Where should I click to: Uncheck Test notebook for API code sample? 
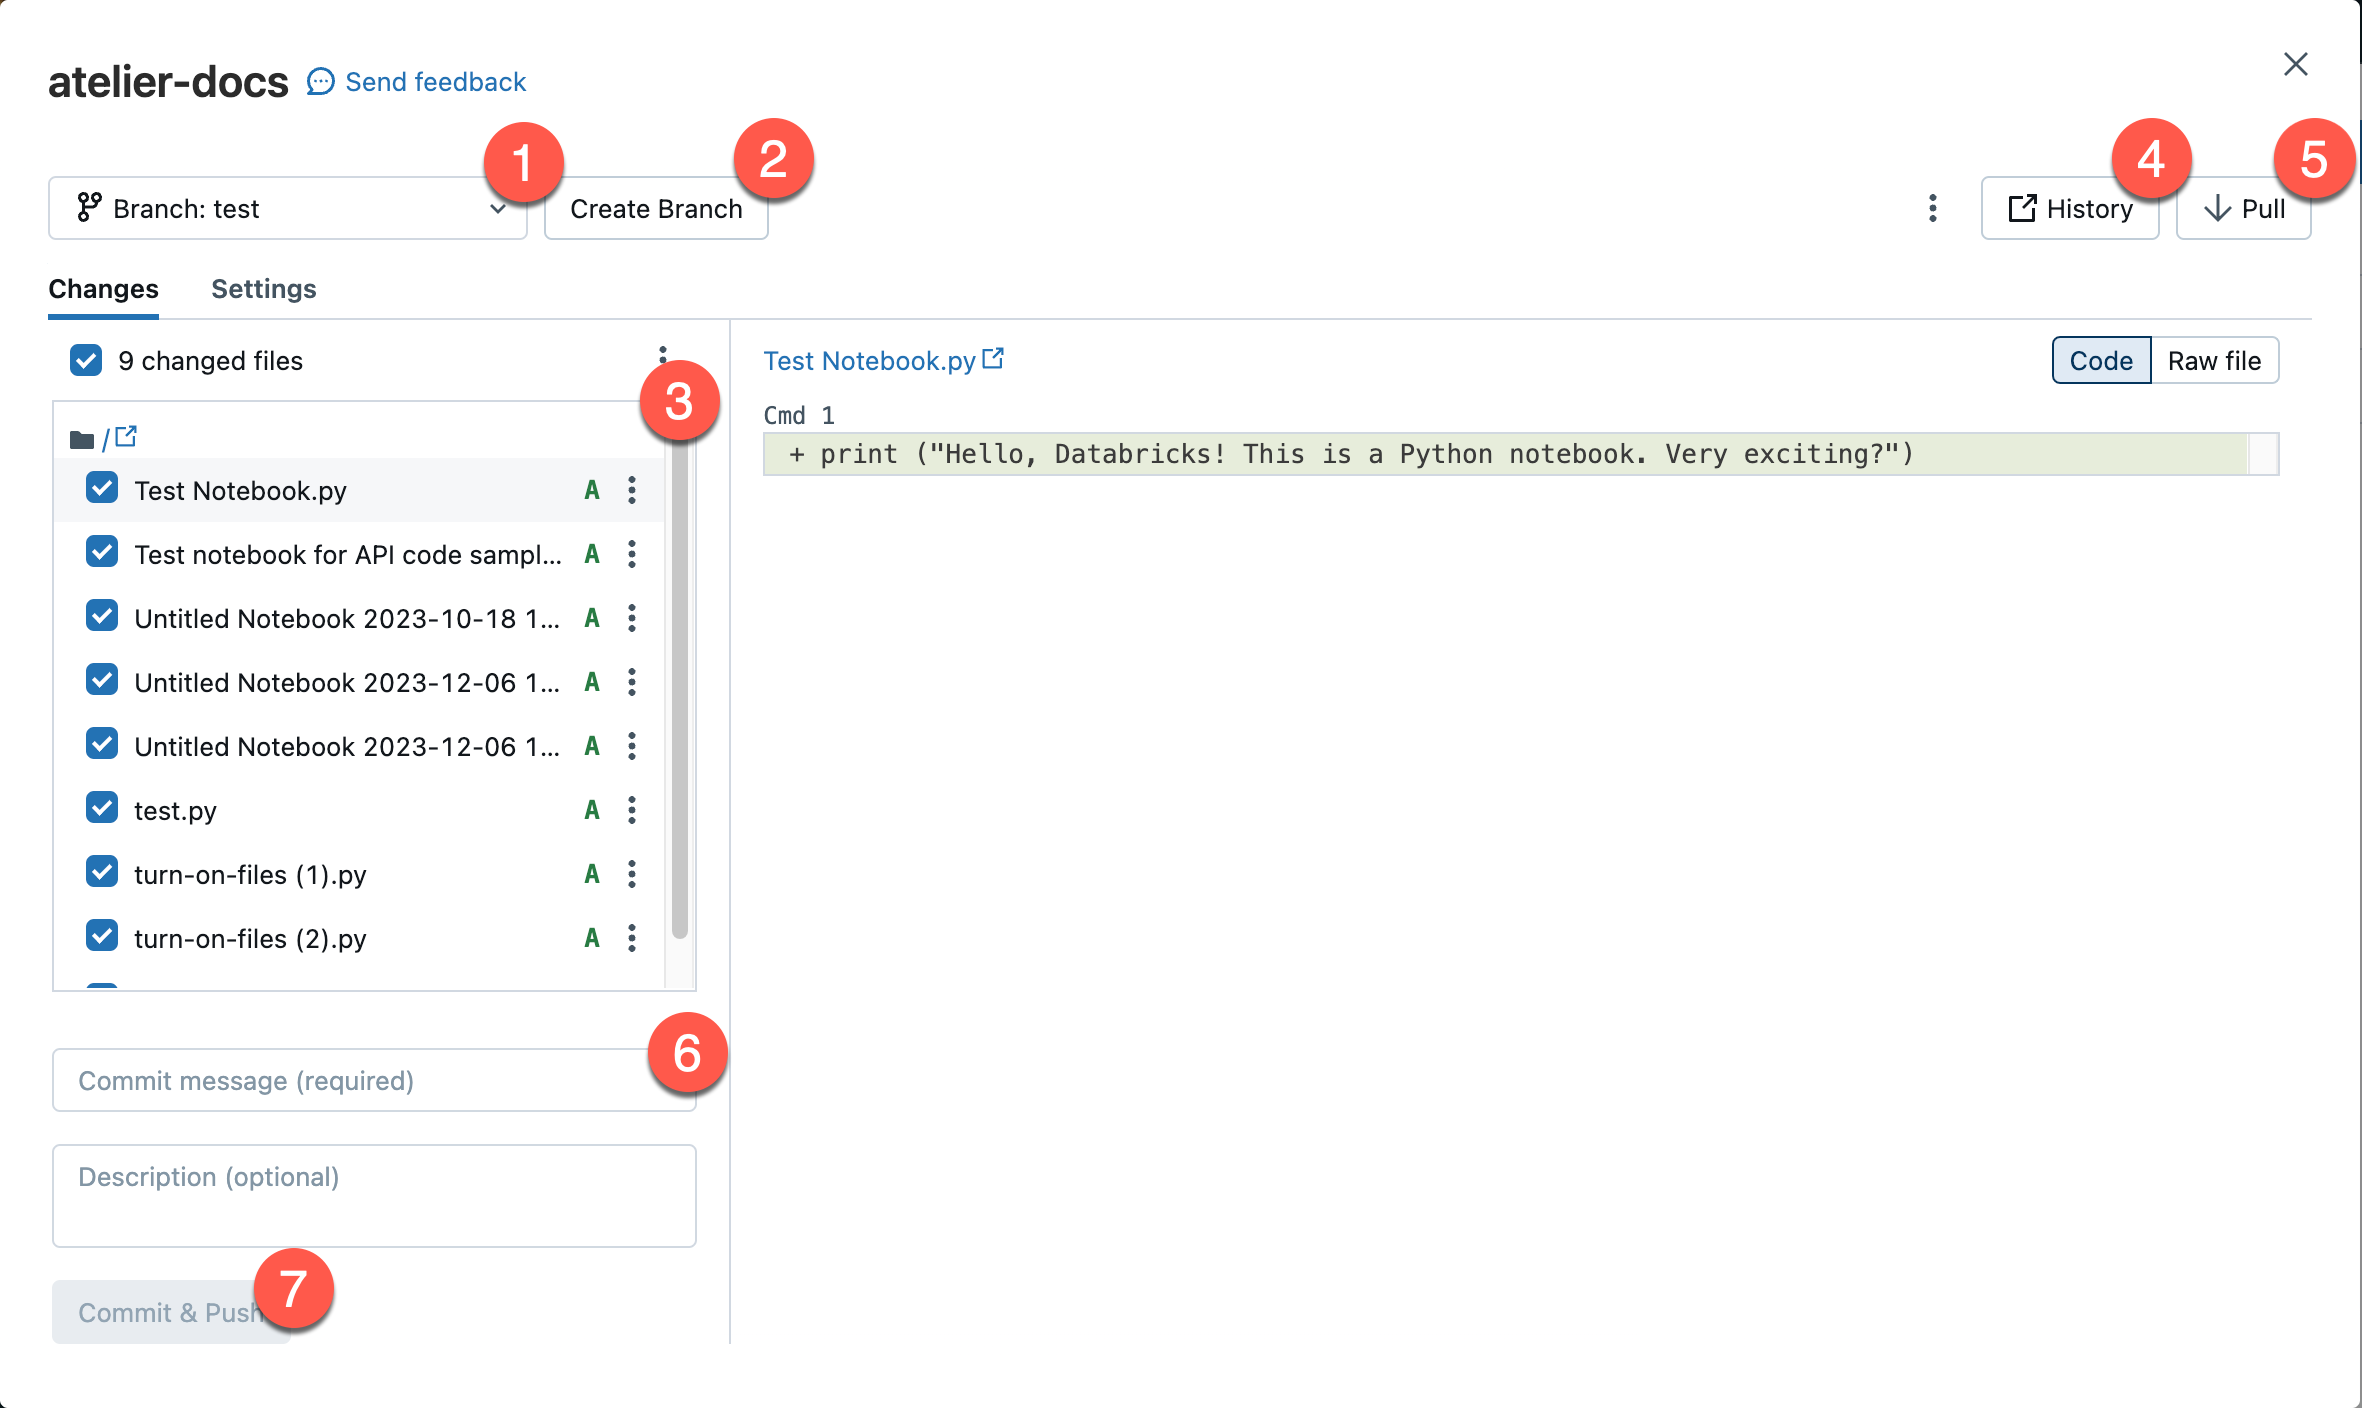[102, 553]
